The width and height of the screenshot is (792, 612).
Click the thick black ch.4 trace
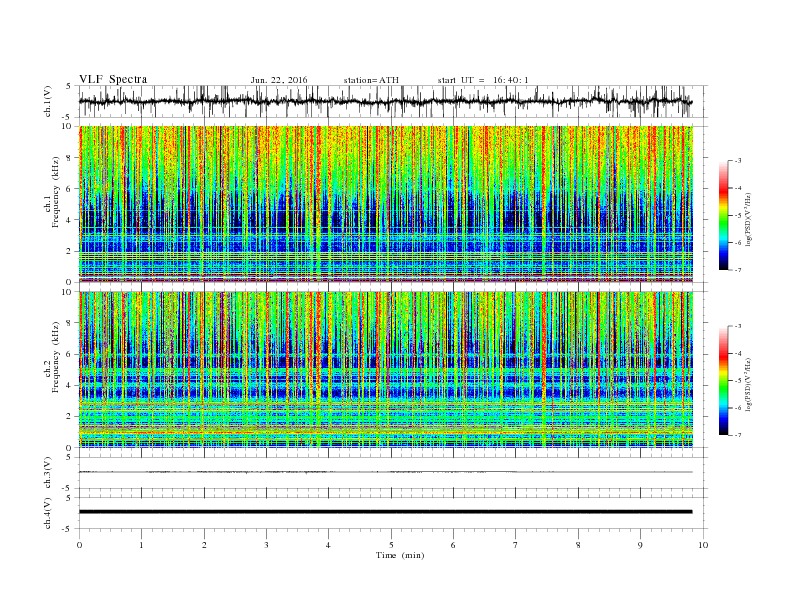(x=385, y=512)
